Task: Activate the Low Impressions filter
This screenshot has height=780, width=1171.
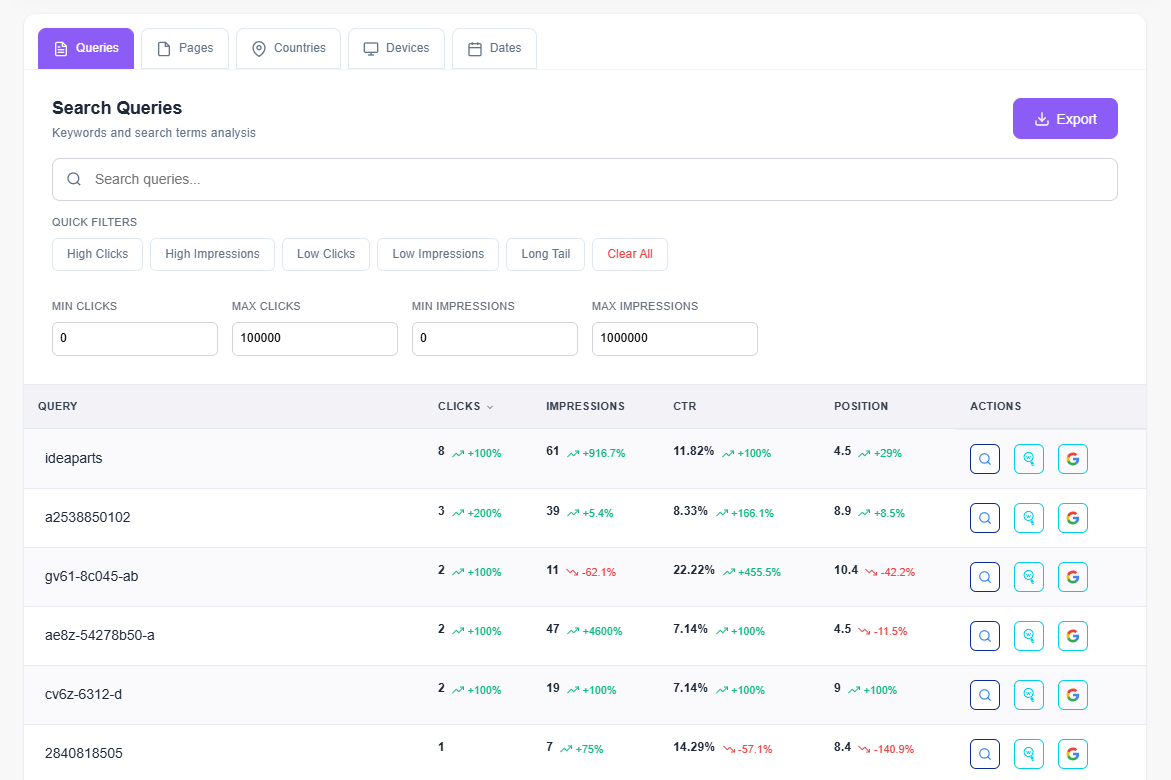Action: 437,254
